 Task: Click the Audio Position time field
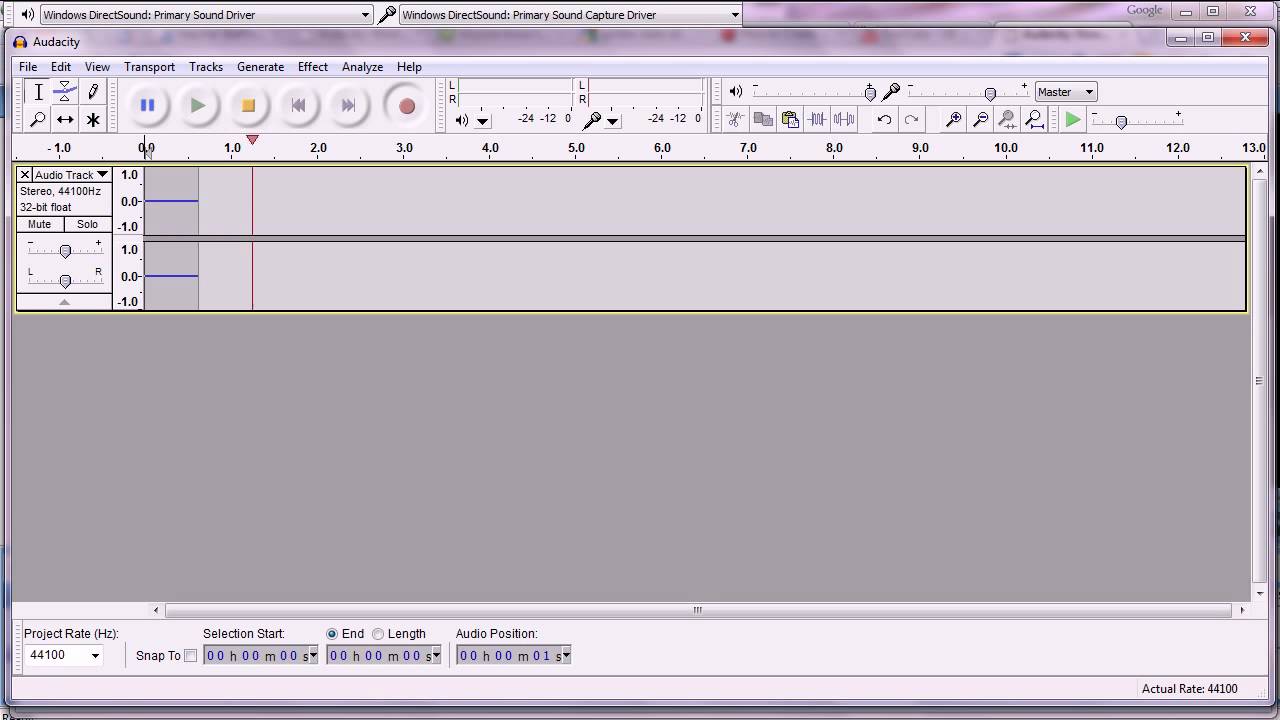click(x=513, y=655)
